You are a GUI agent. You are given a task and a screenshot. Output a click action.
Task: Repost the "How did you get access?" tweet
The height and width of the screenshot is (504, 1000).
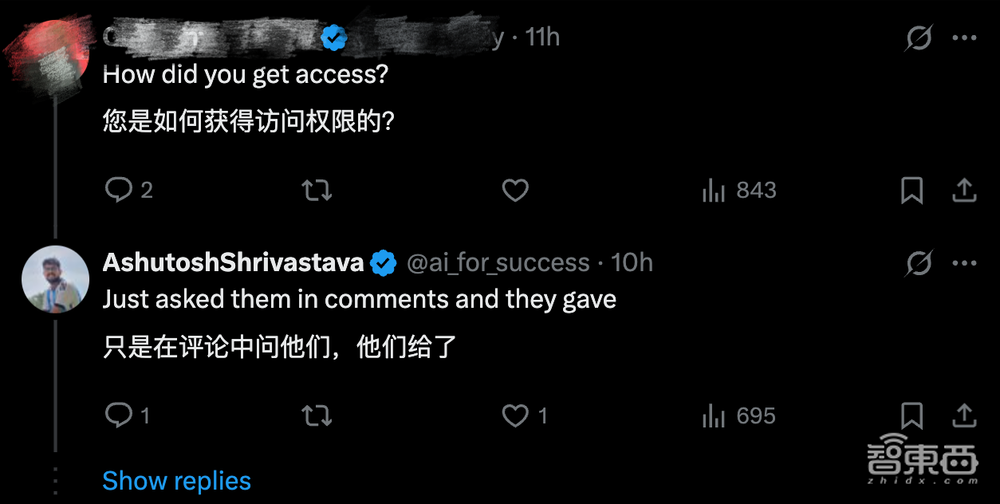[317, 190]
